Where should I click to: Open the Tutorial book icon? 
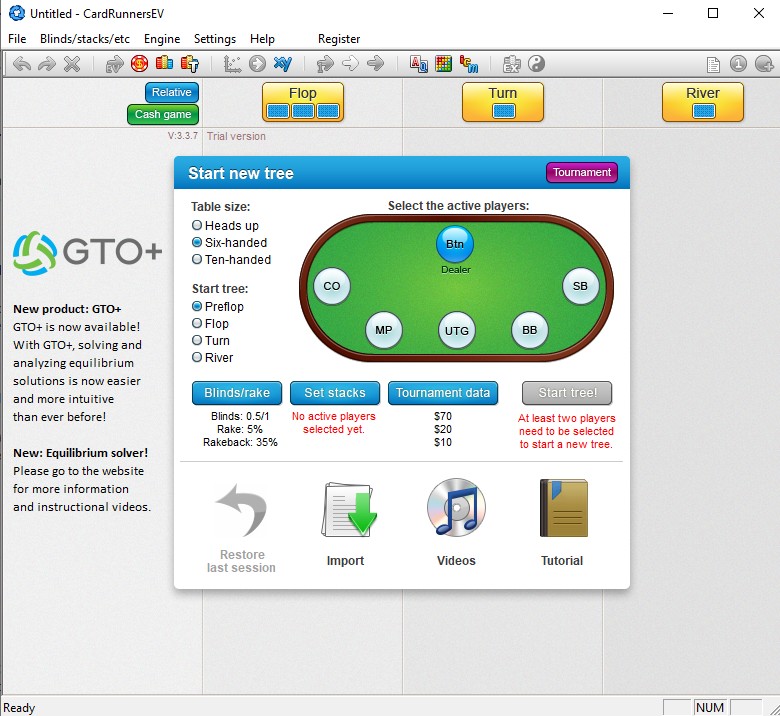coord(564,508)
